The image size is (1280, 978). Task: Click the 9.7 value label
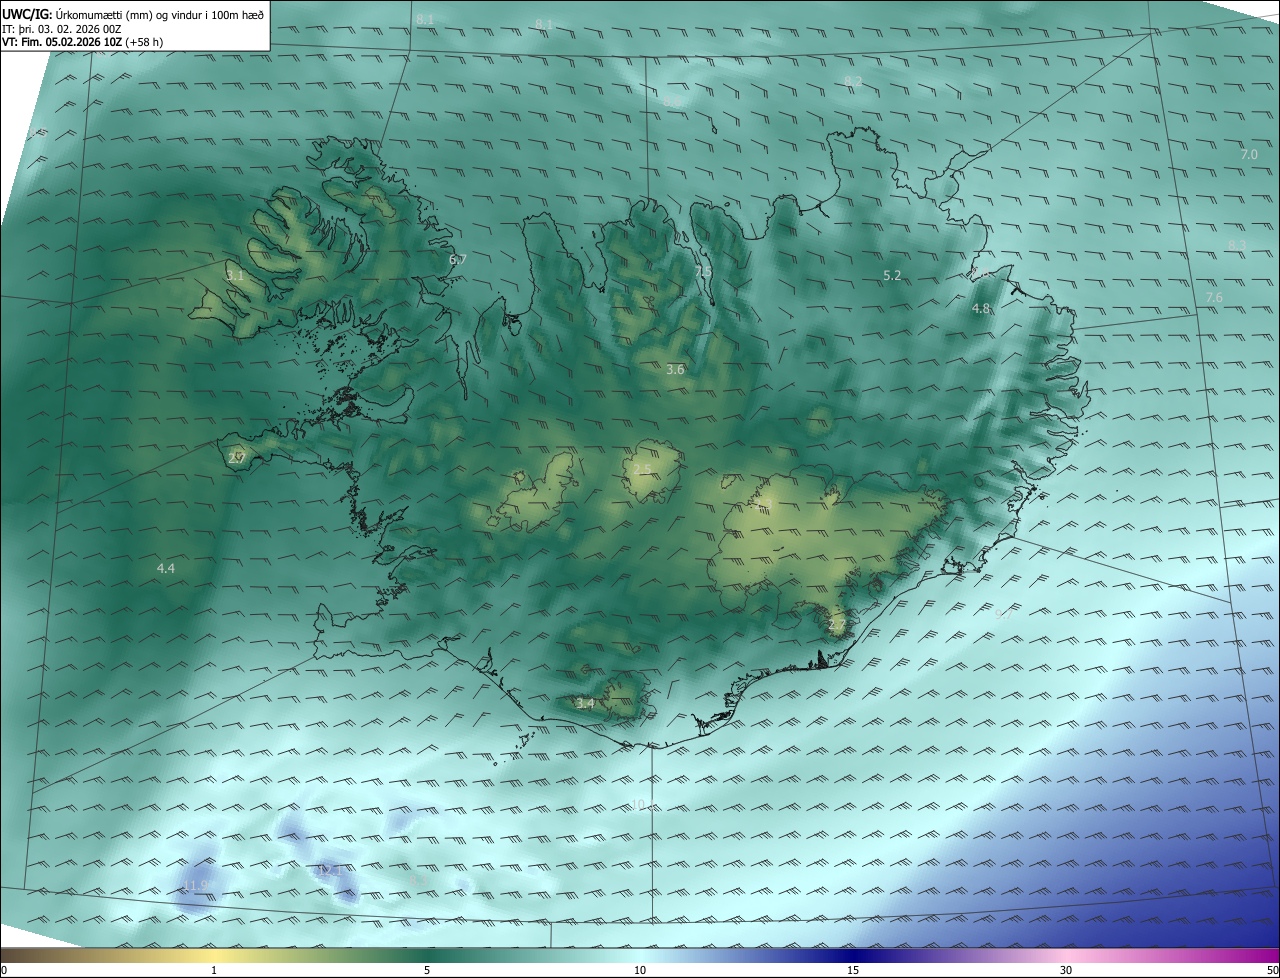[1005, 615]
